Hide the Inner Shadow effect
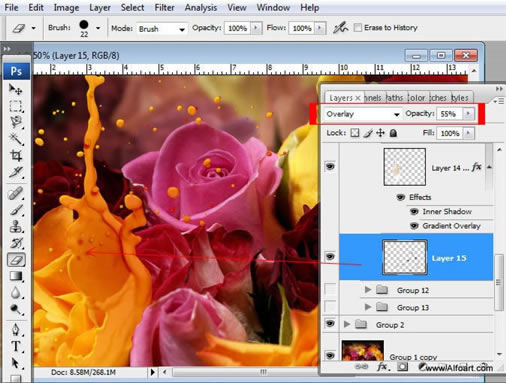This screenshot has width=506, height=383. tap(414, 211)
